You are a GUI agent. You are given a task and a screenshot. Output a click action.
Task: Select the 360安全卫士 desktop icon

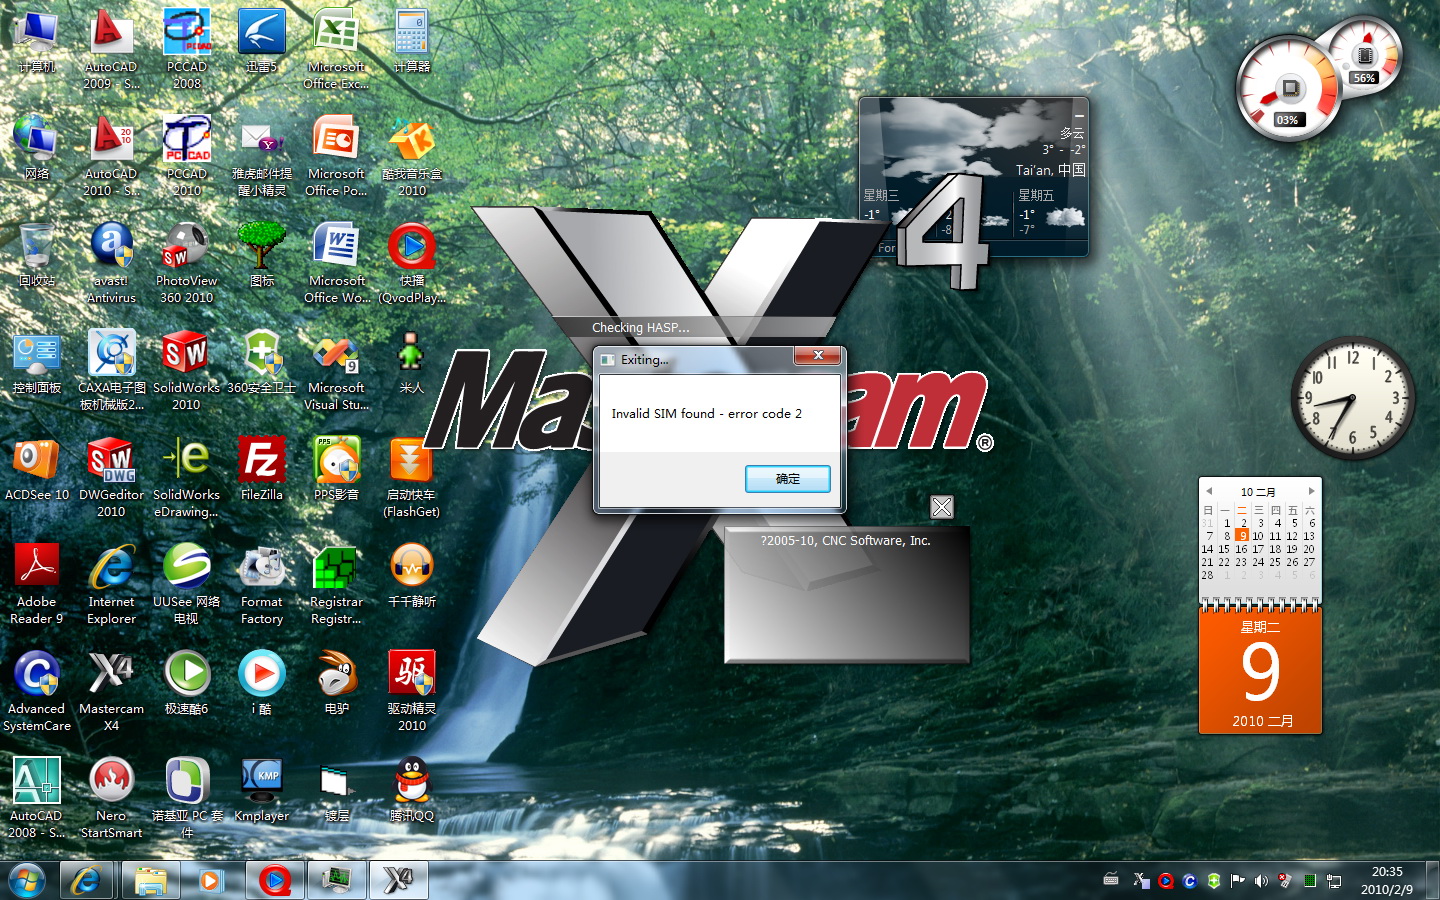point(261,363)
